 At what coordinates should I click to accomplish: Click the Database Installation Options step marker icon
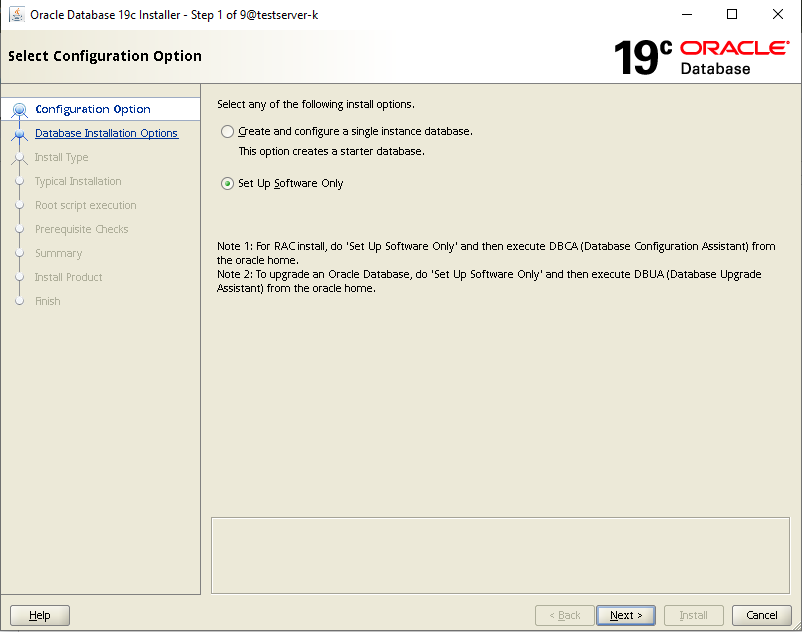[19, 134]
